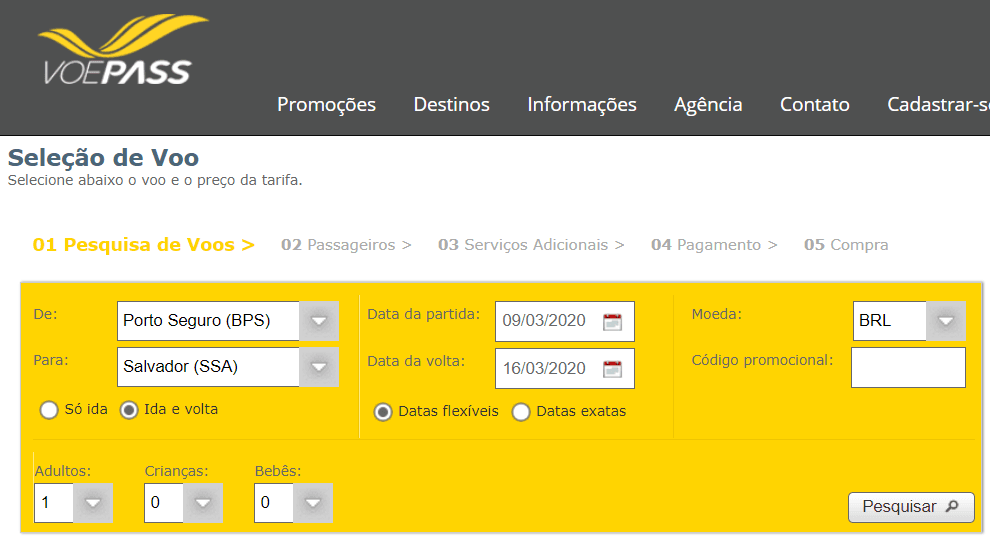Viewport: 990px width, 541px height.
Task: Expand the Para destination dropdown
Action: pos(319,367)
